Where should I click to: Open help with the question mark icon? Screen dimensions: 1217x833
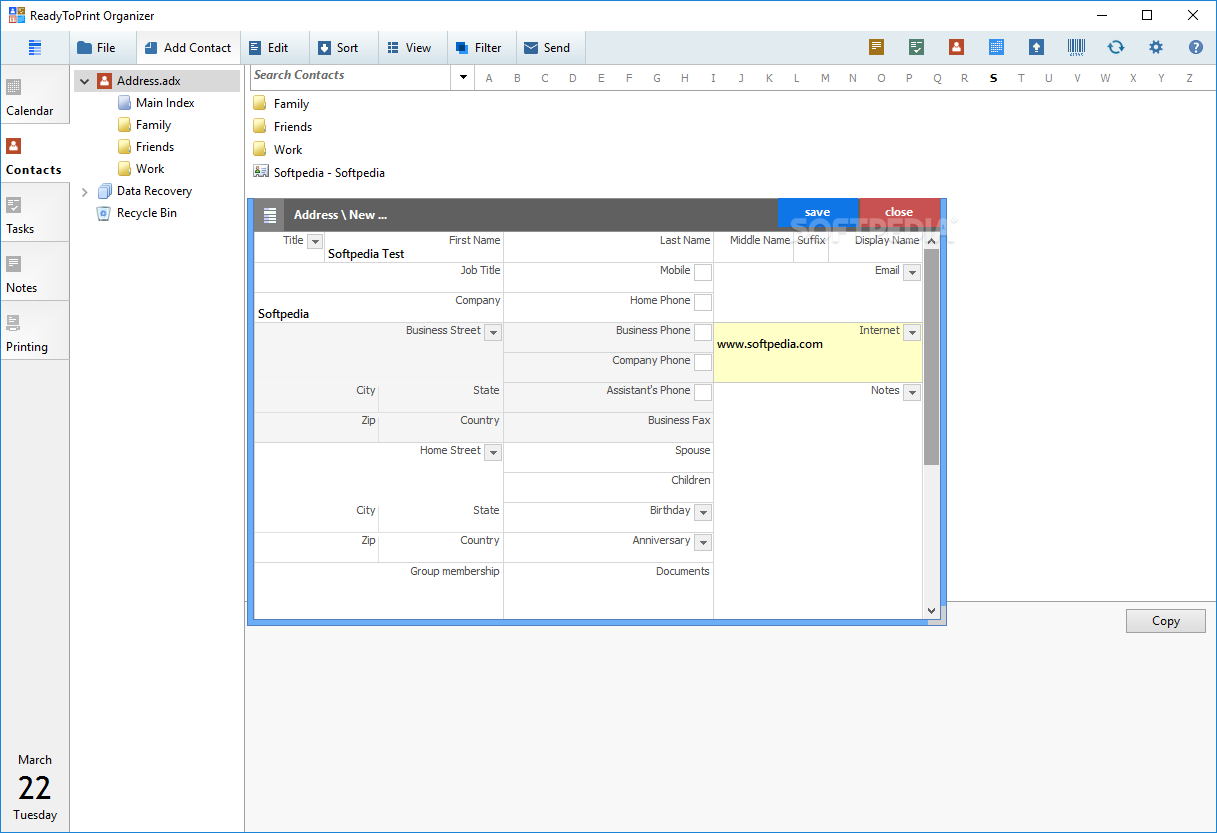point(1196,47)
